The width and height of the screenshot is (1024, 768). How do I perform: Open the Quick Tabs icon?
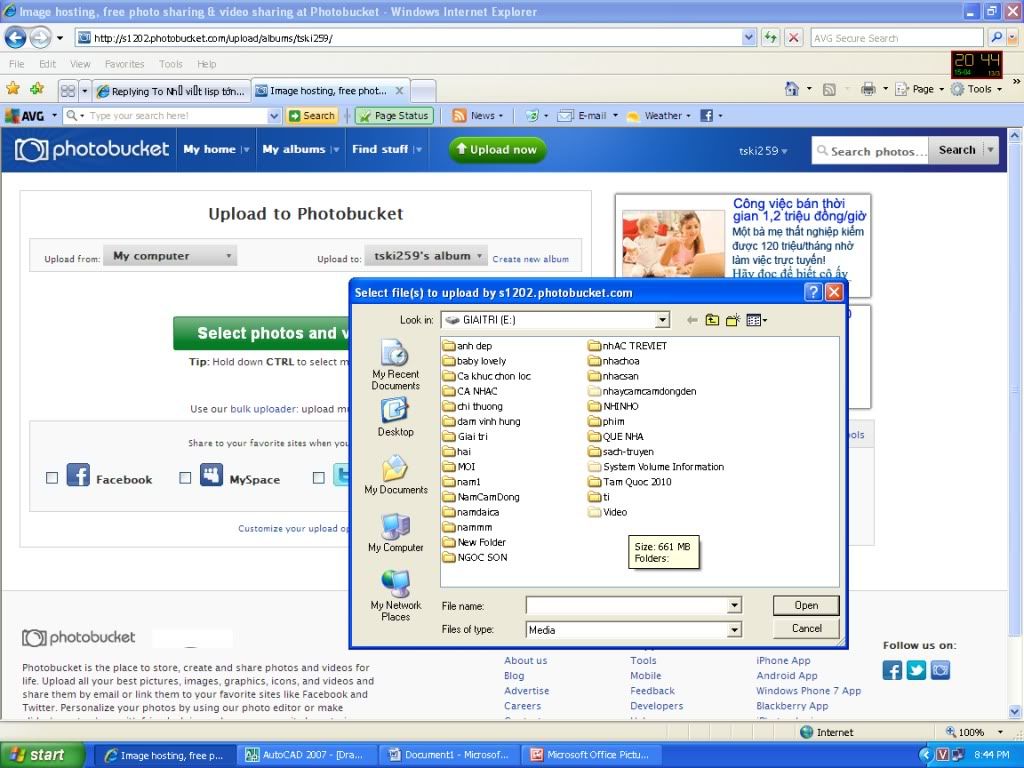[x=67, y=91]
